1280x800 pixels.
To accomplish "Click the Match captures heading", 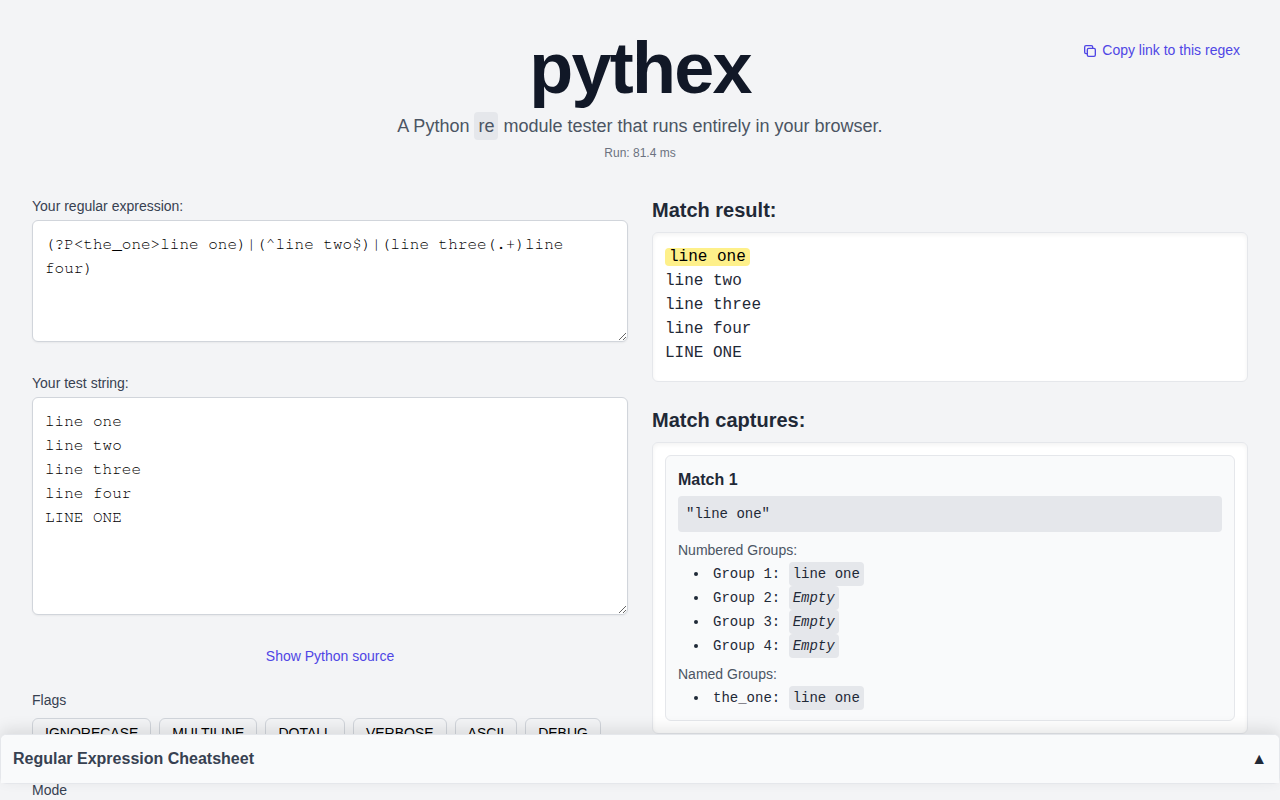I will click(728, 420).
